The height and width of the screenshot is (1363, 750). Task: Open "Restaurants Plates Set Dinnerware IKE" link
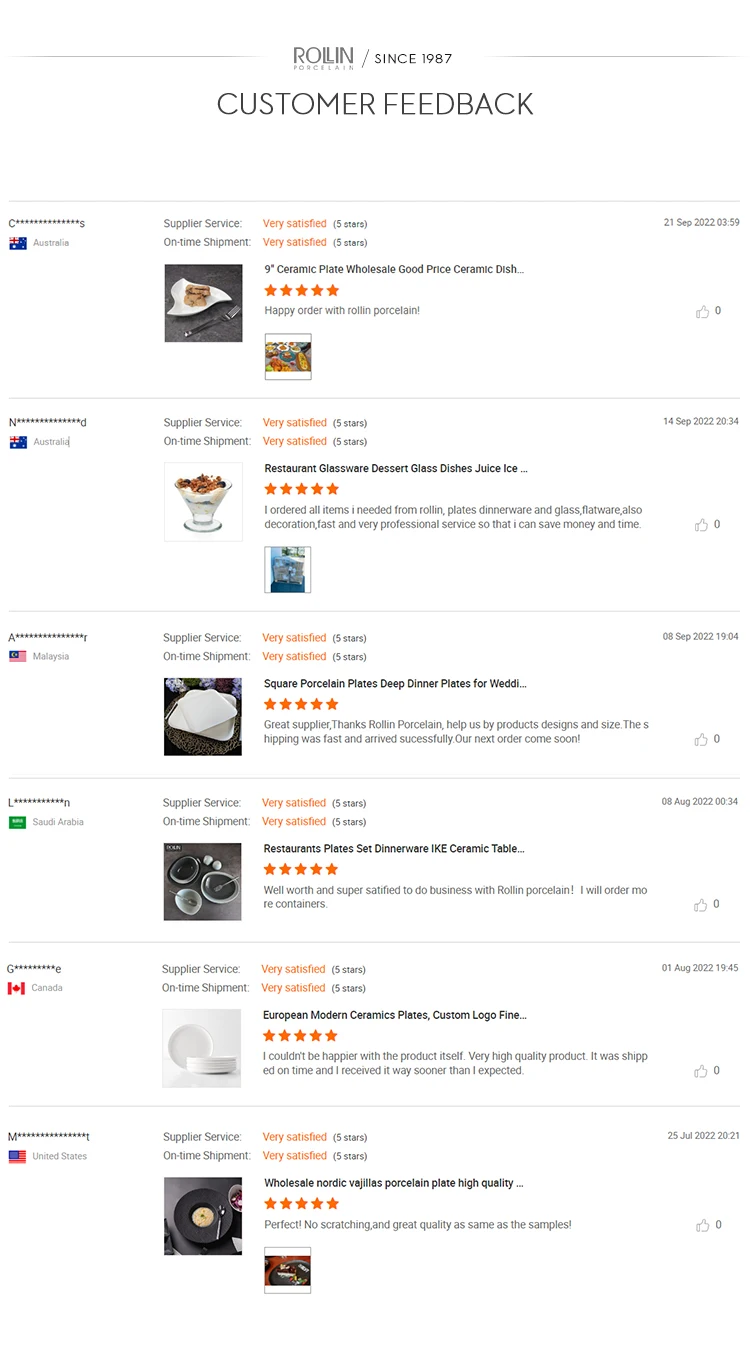(394, 849)
